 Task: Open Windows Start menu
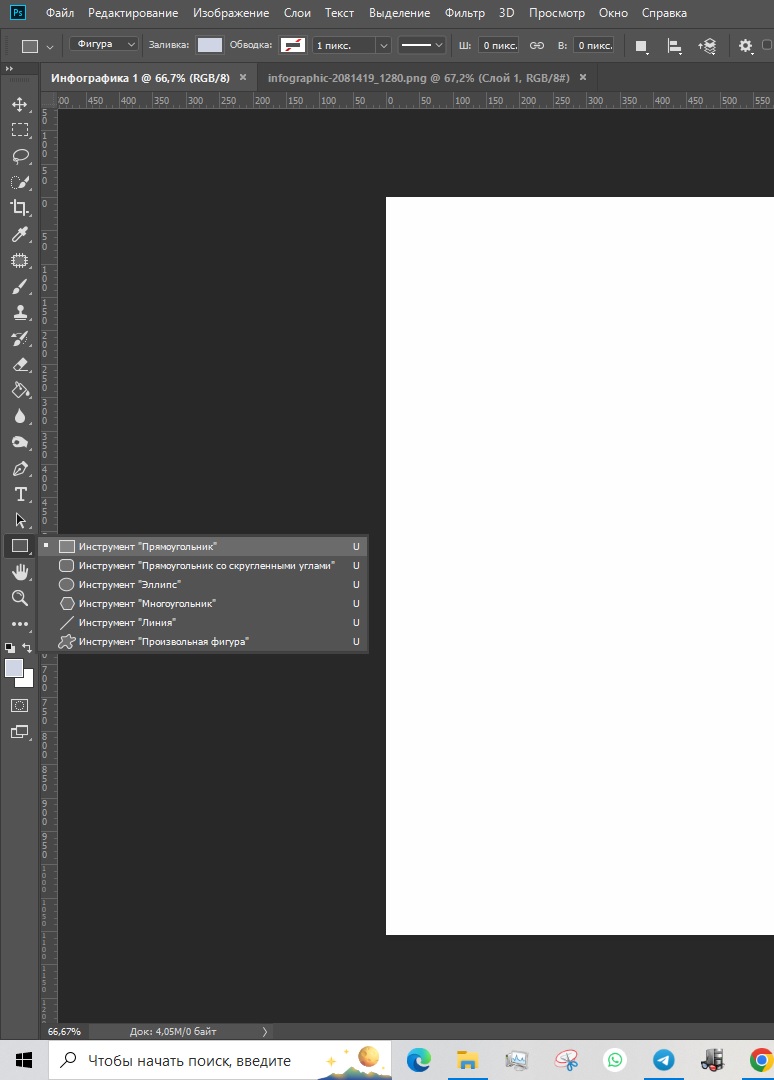pos(23,1060)
